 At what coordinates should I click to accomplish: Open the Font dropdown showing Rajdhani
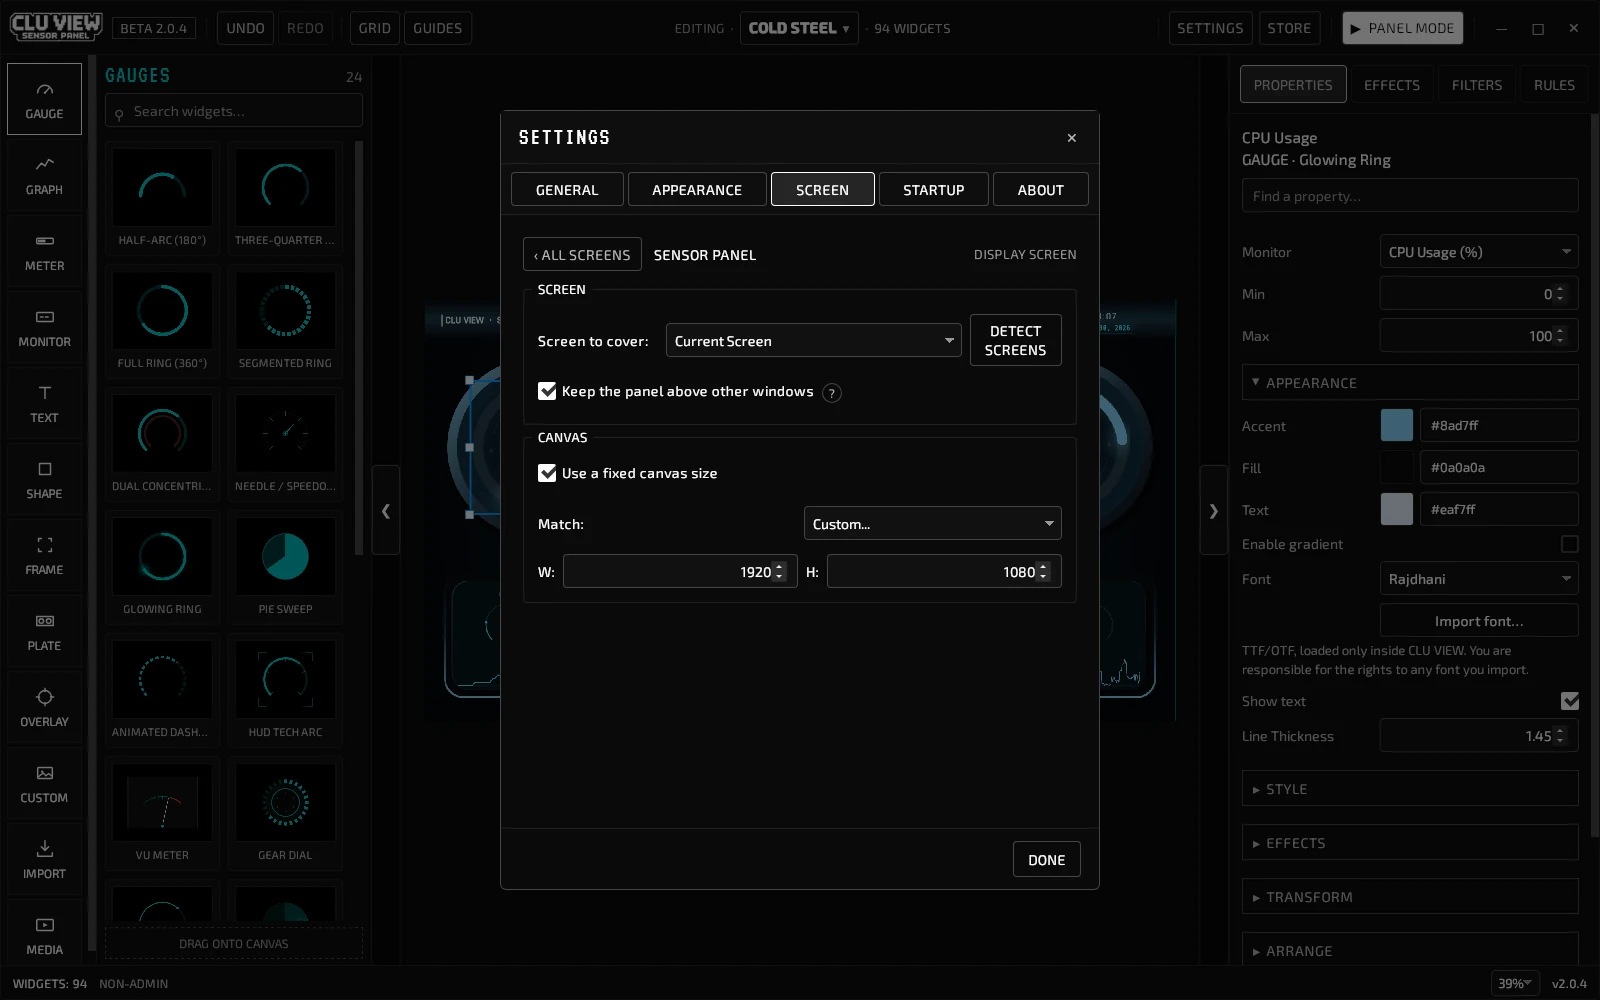pyautogui.click(x=1479, y=579)
